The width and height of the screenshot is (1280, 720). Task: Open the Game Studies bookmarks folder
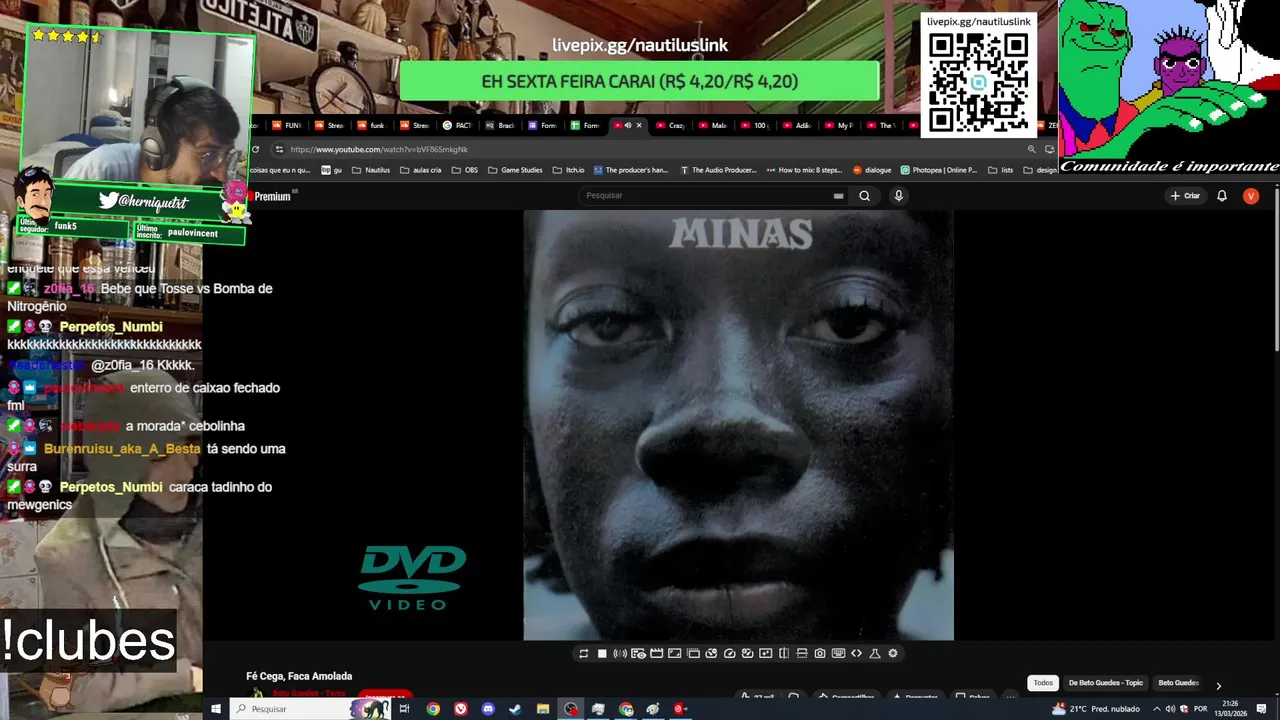point(515,170)
